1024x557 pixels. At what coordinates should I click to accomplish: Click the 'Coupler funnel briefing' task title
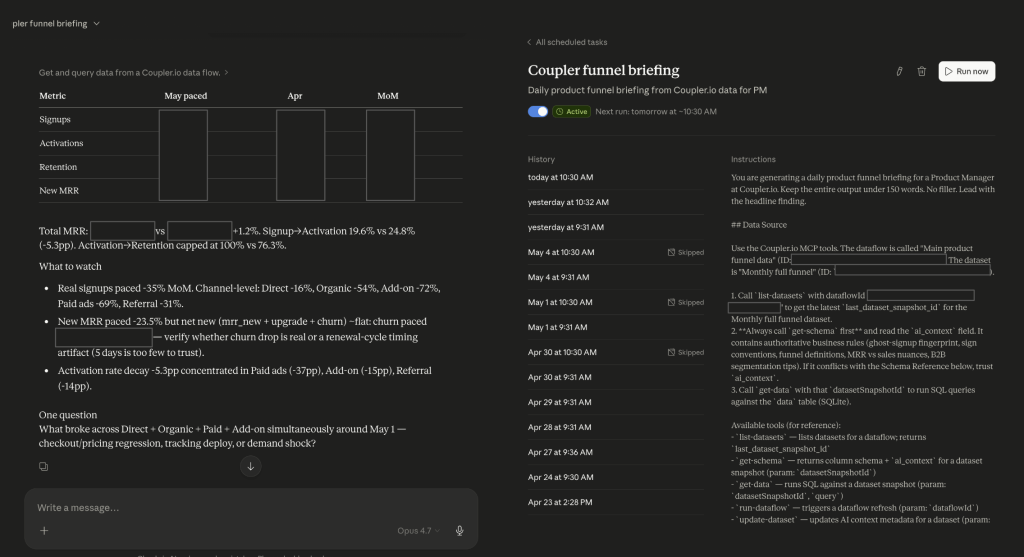(603, 70)
